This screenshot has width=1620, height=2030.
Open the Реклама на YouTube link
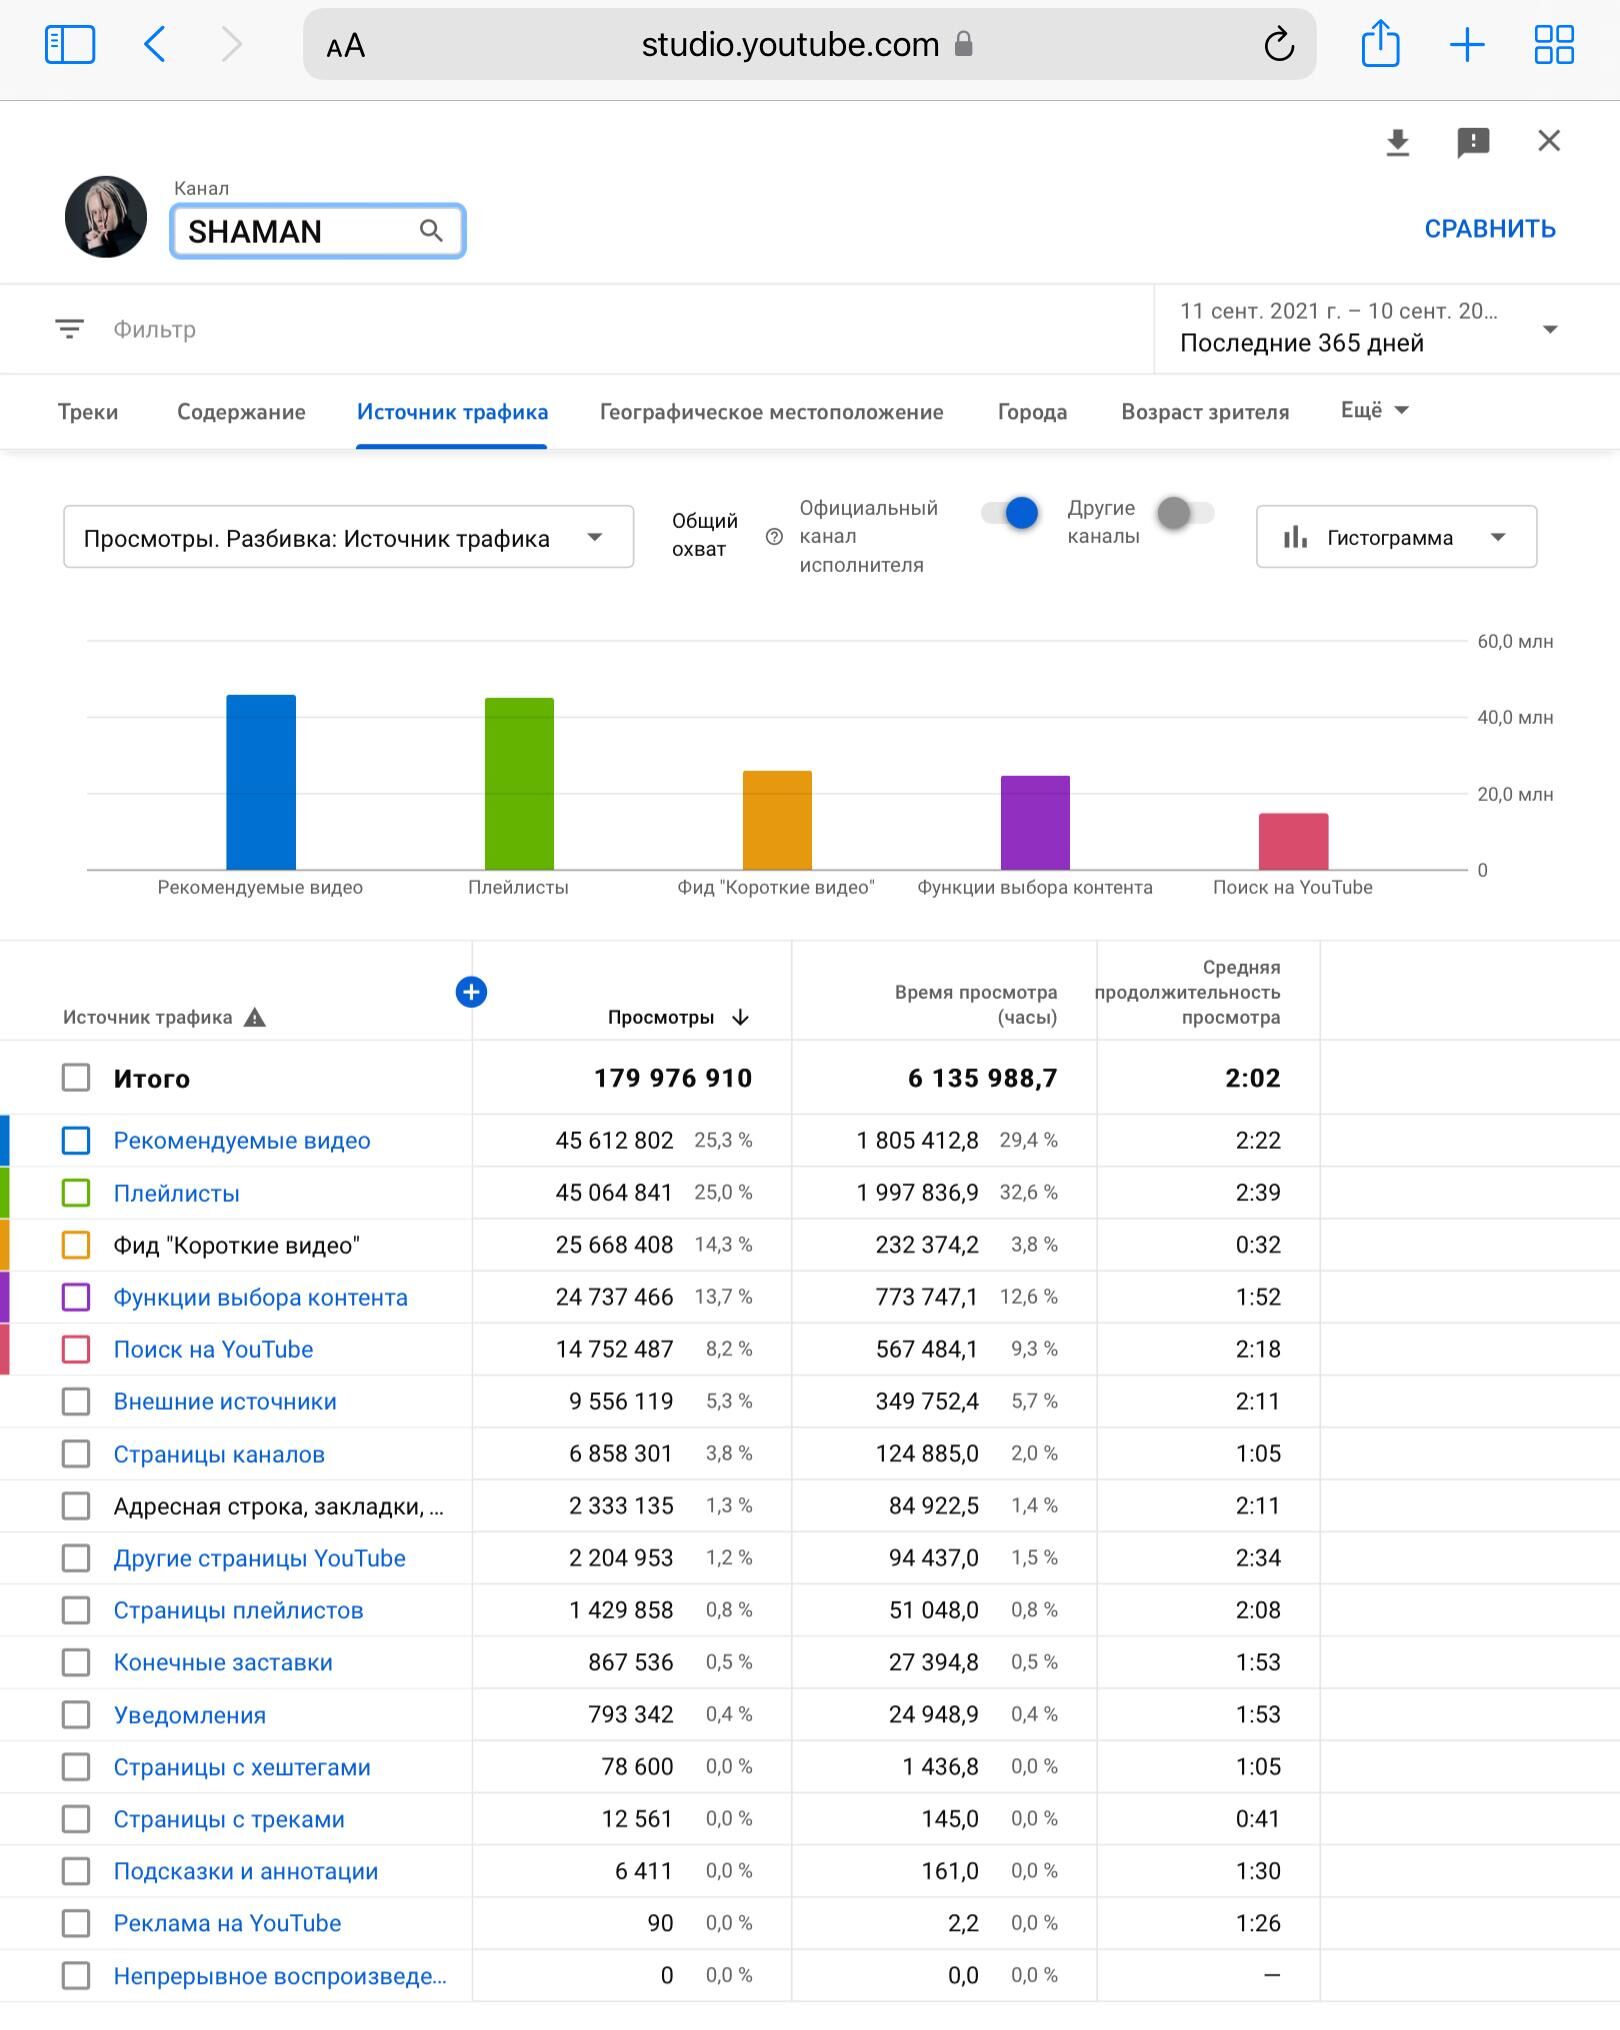227,1923
